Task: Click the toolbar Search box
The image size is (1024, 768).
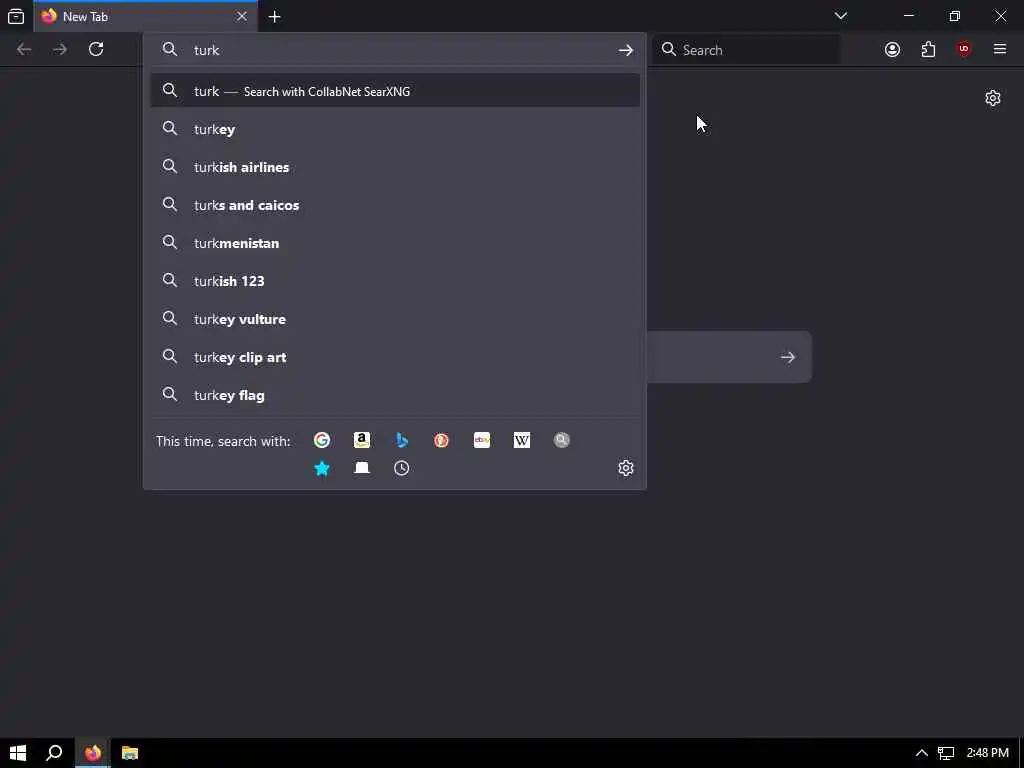Action: point(746,50)
